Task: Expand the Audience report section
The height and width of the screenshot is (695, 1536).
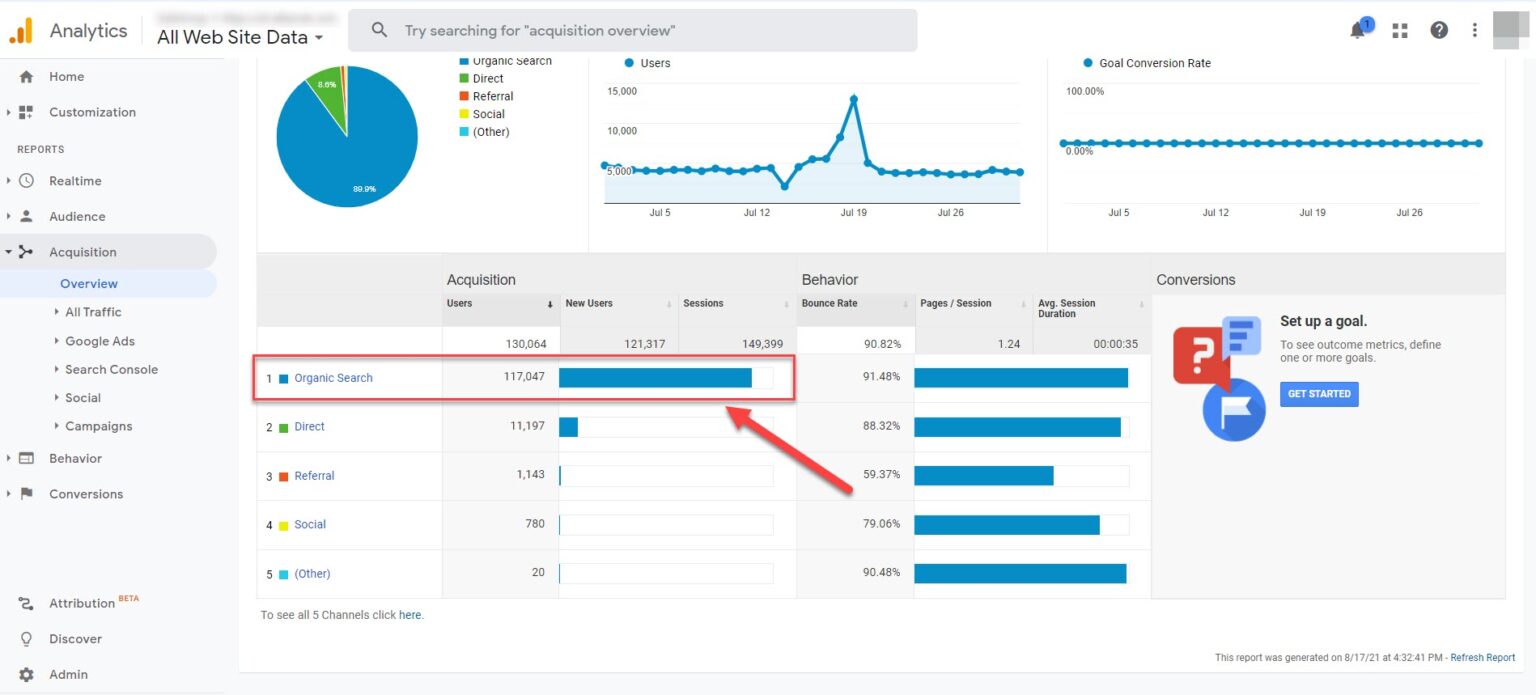Action: click(76, 217)
